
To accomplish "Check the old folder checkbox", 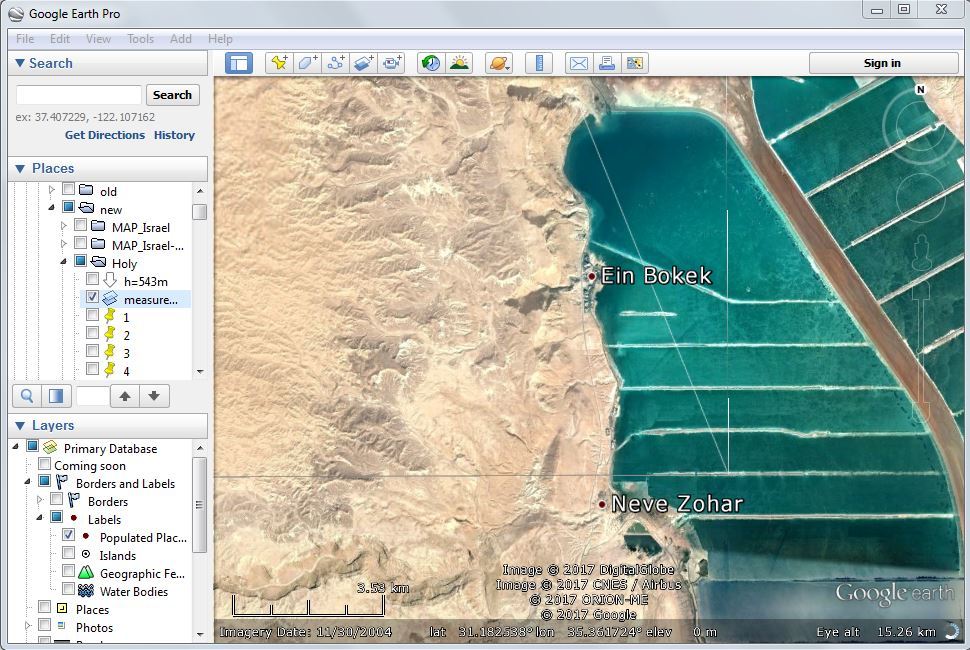I will coord(68,189).
